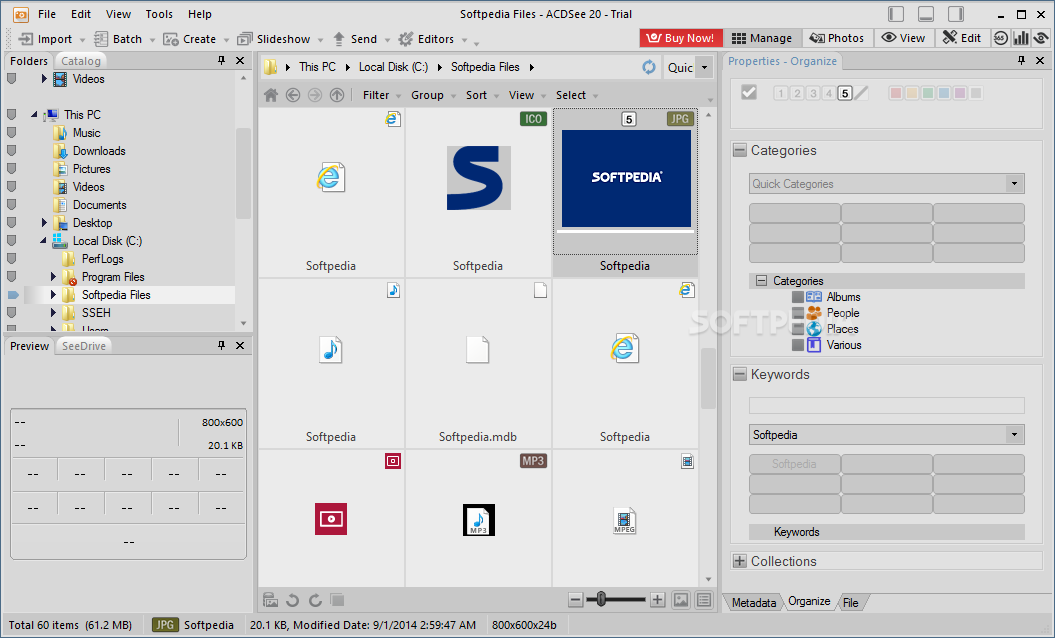
Task: Check the Various category box
Action: [798, 345]
